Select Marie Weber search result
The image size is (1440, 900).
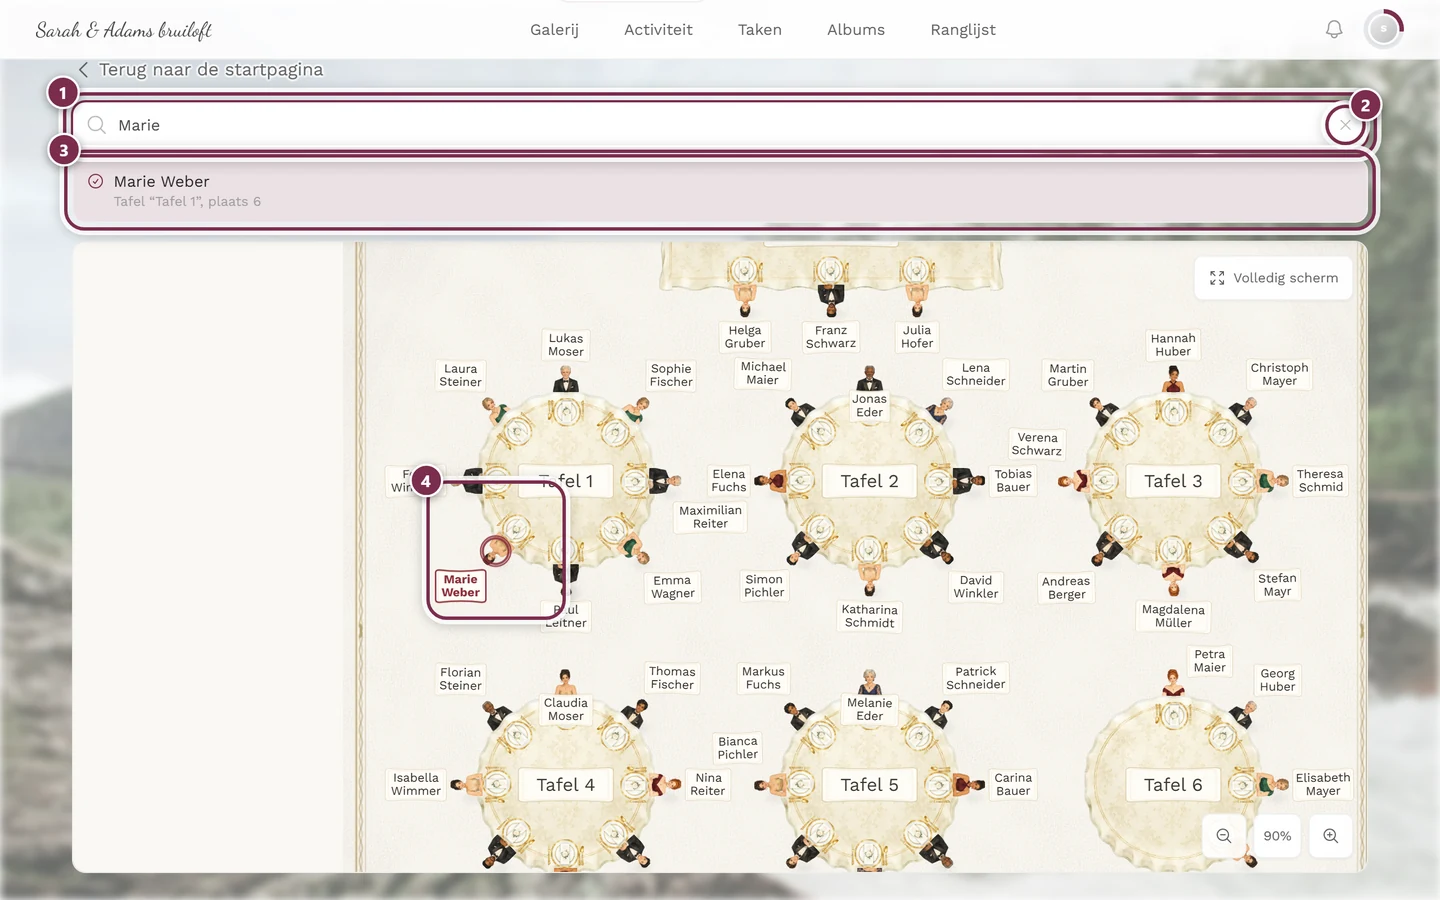(720, 190)
